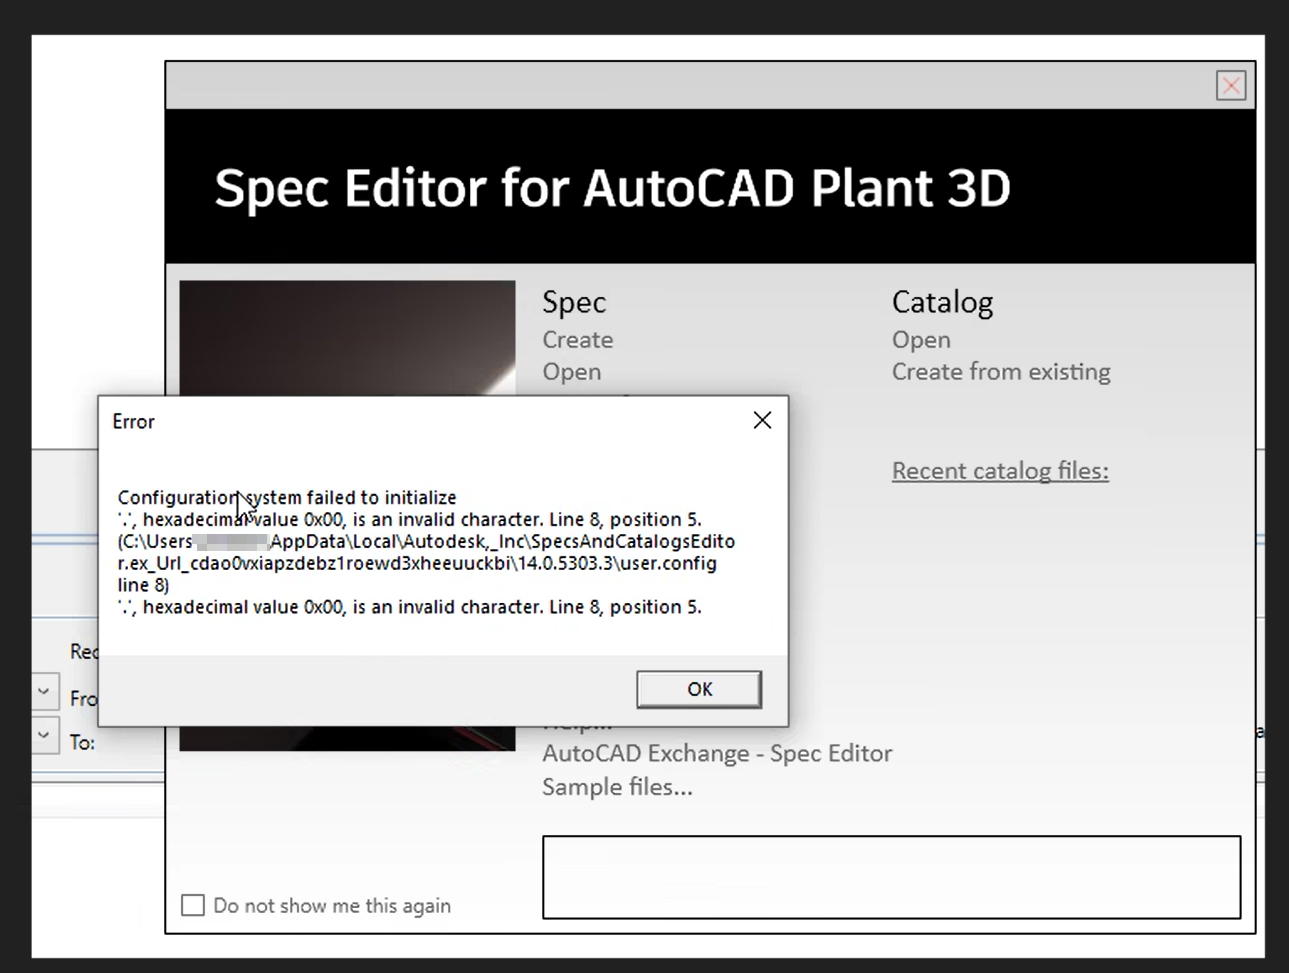The height and width of the screenshot is (973, 1289).
Task: Click Open under the Spec heading
Action: [x=572, y=372]
